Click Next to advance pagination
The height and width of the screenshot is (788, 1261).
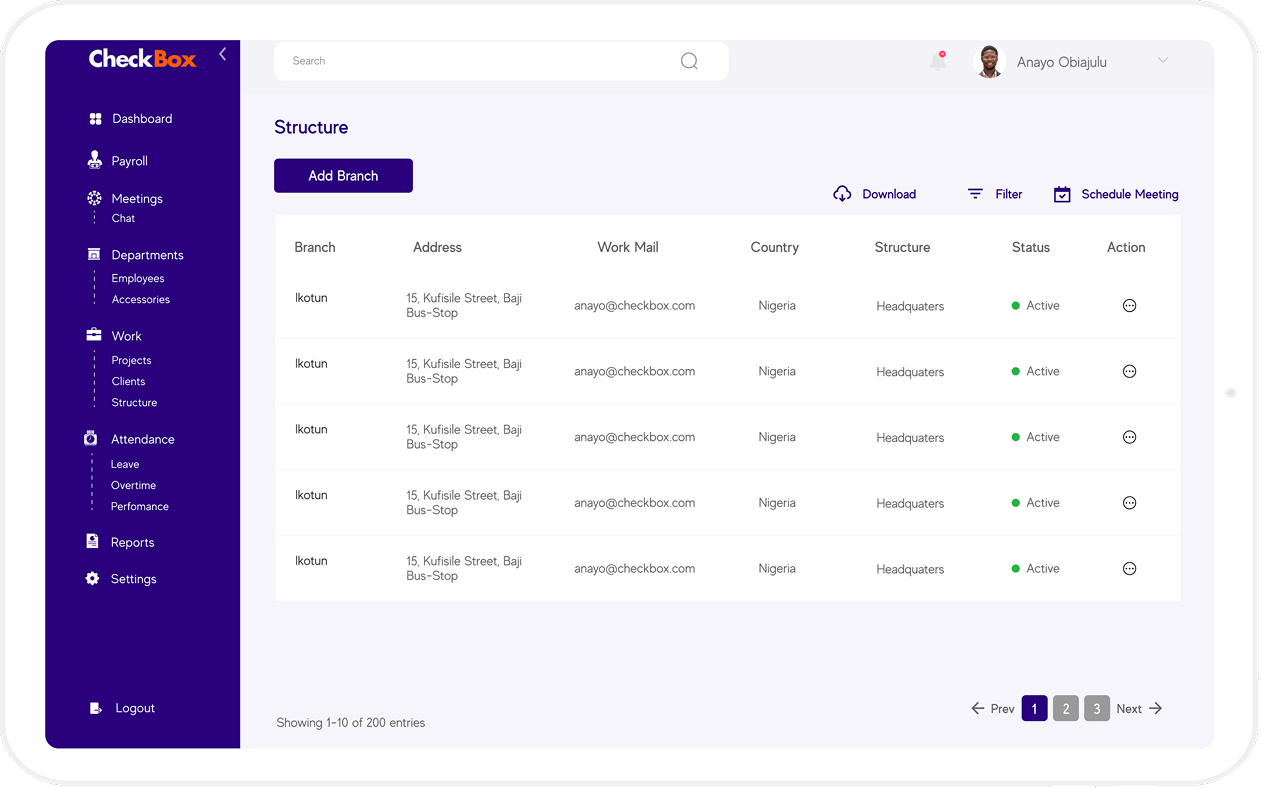(x=1139, y=709)
